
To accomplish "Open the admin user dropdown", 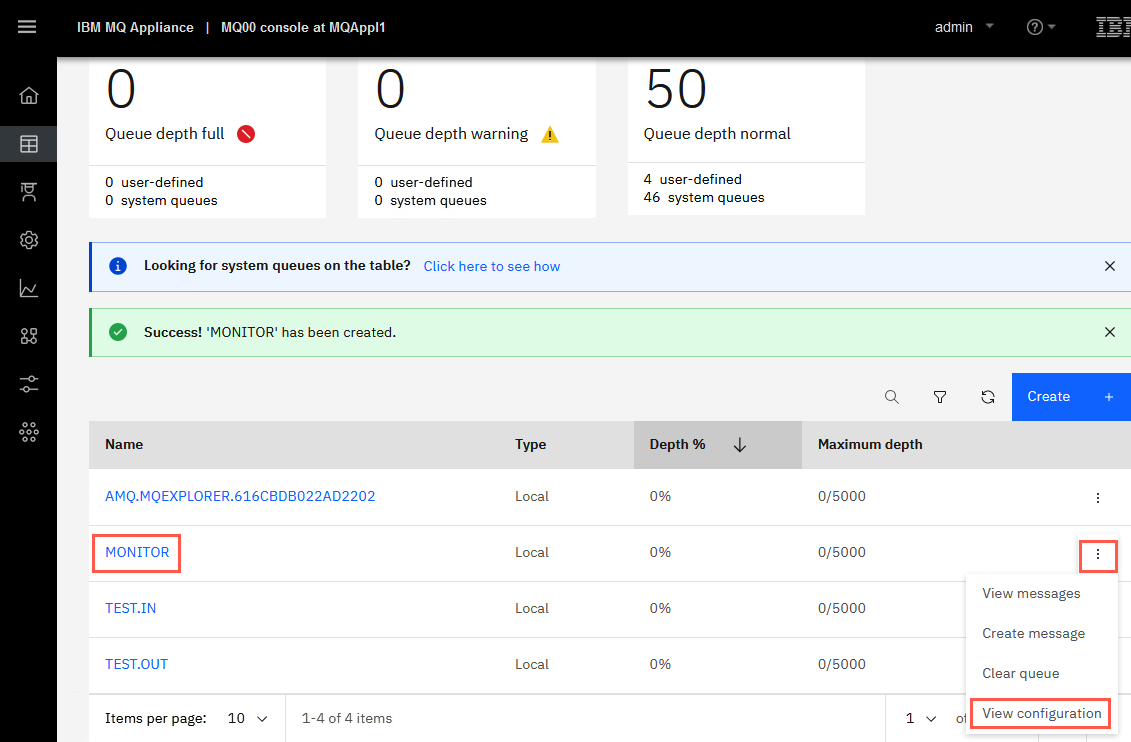I will point(964,27).
